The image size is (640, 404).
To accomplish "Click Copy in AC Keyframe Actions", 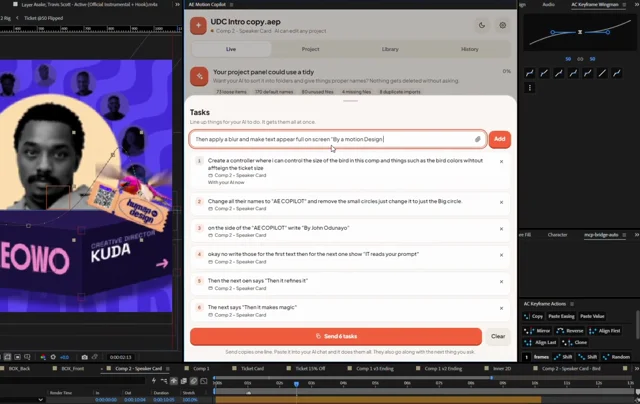I will click(533, 316).
